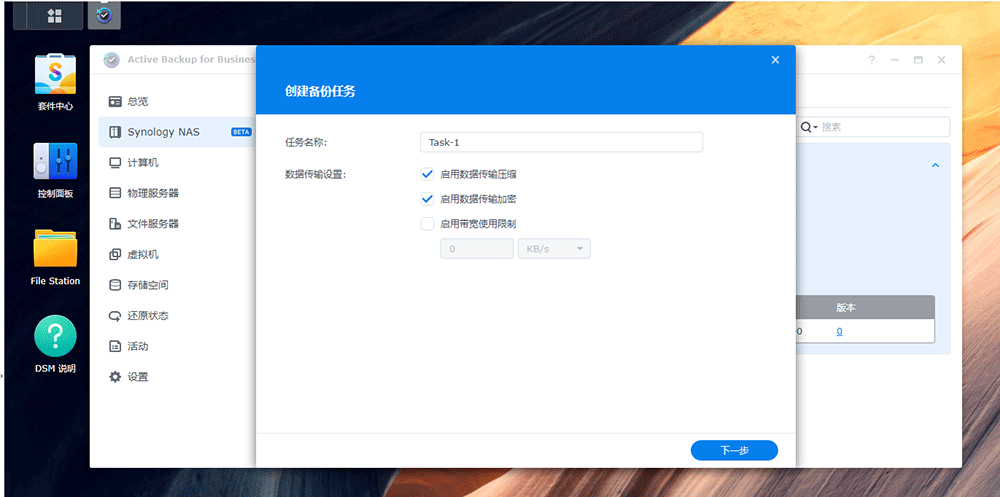Select the 计算机 menu item
The width and height of the screenshot is (1000, 497).
click(x=177, y=163)
